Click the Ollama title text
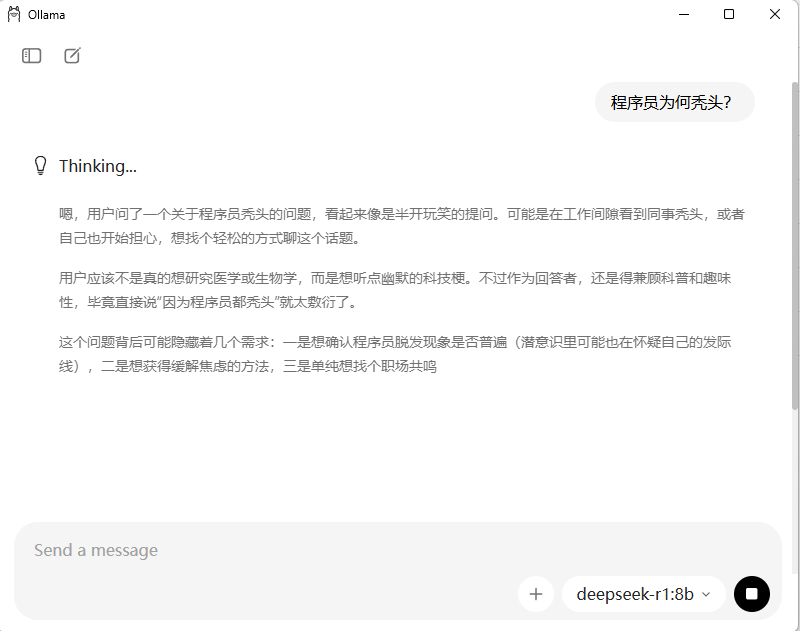 point(46,15)
